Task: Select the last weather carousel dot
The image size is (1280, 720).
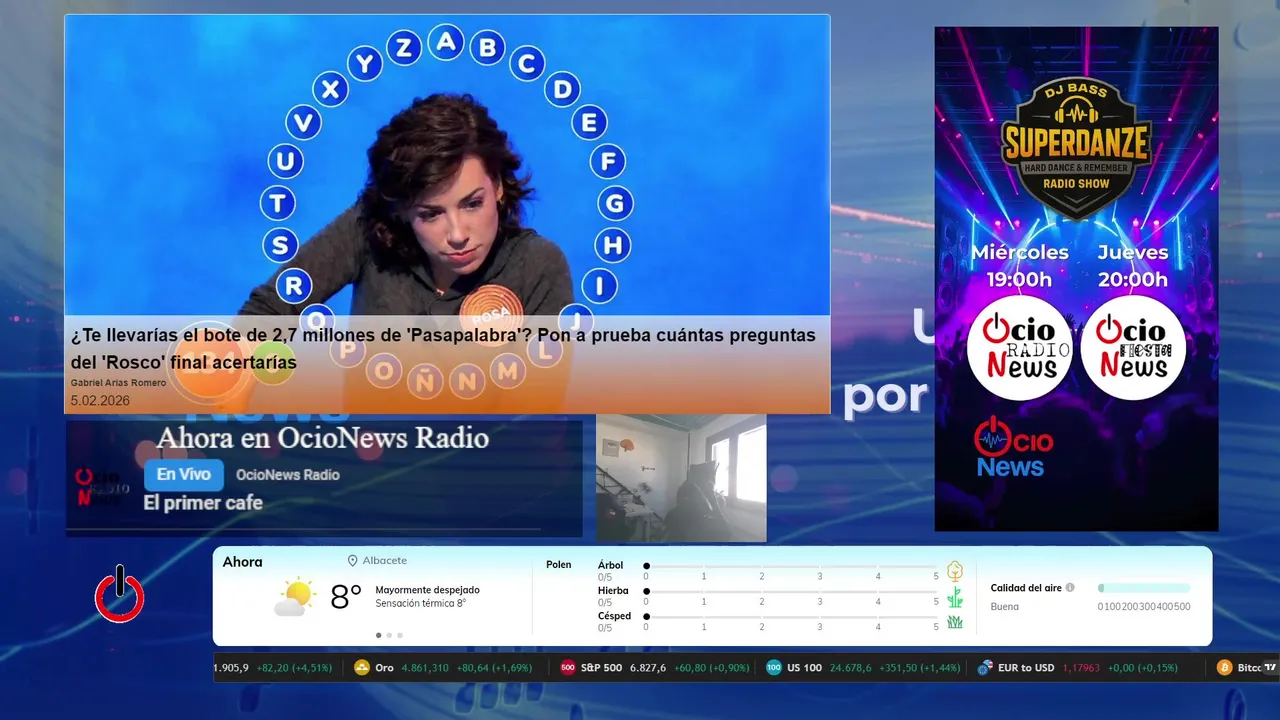Action: click(400, 635)
